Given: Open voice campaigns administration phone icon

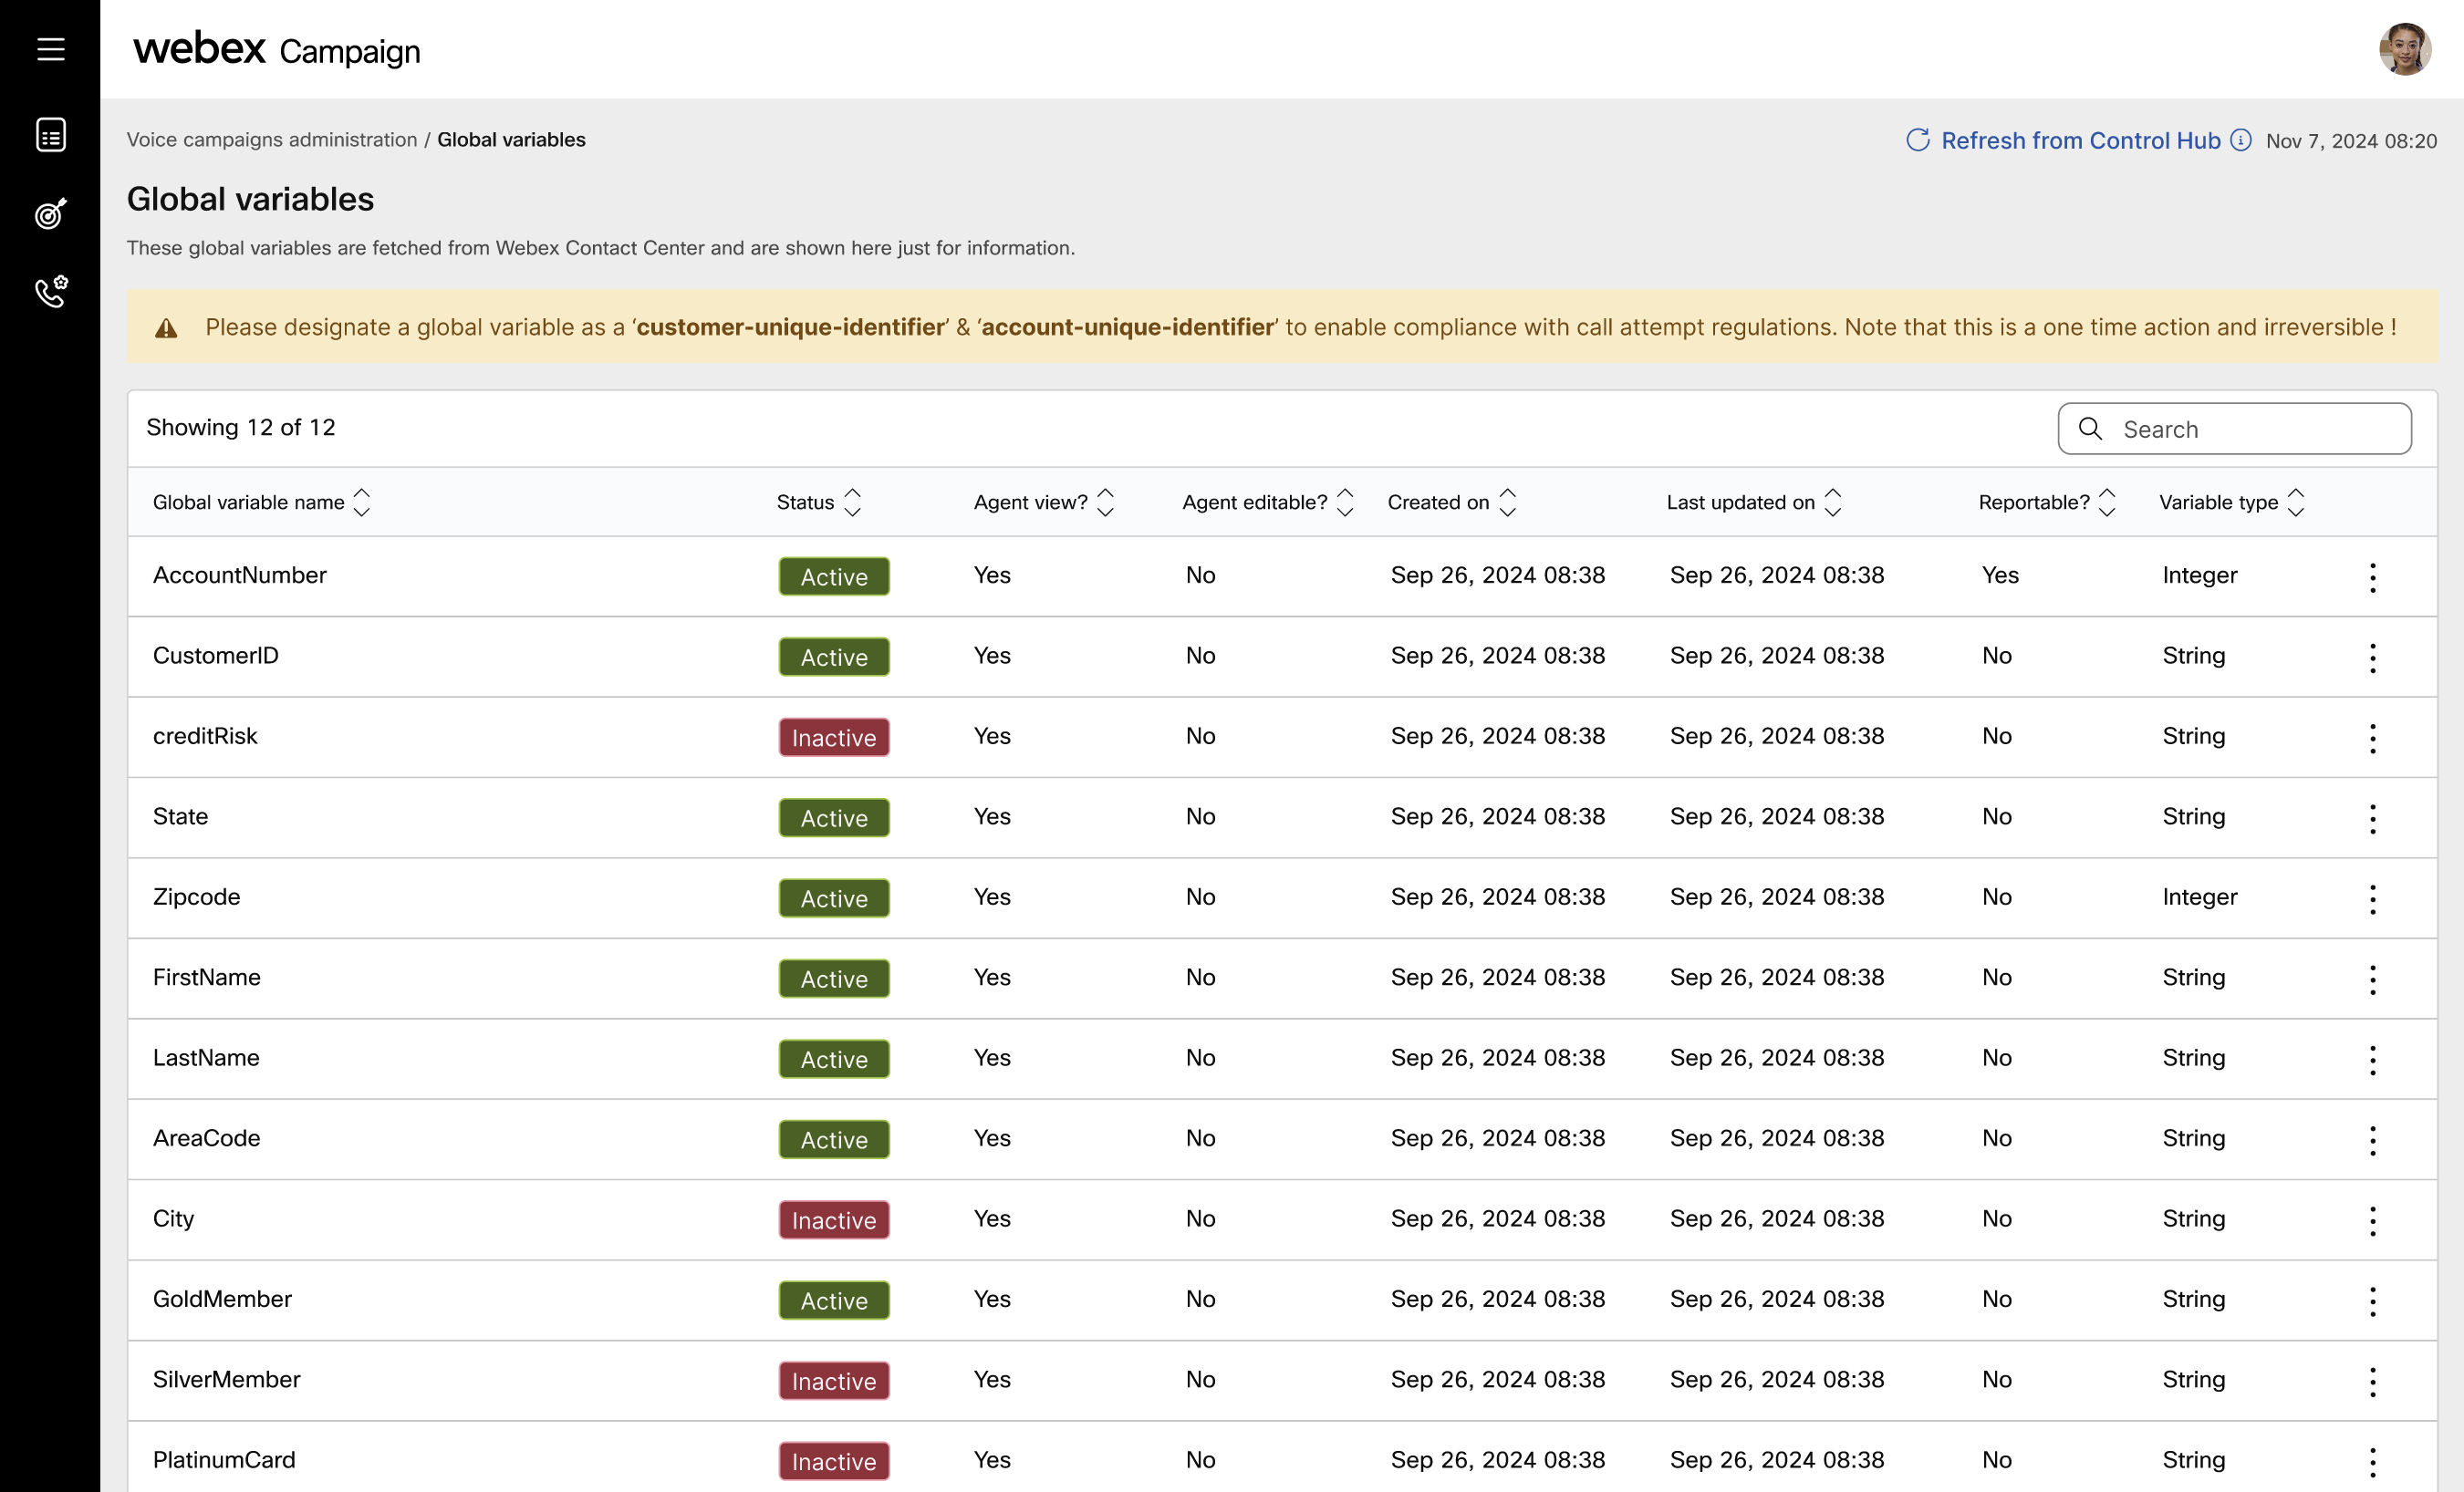Looking at the screenshot, I should pyautogui.click(x=50, y=291).
